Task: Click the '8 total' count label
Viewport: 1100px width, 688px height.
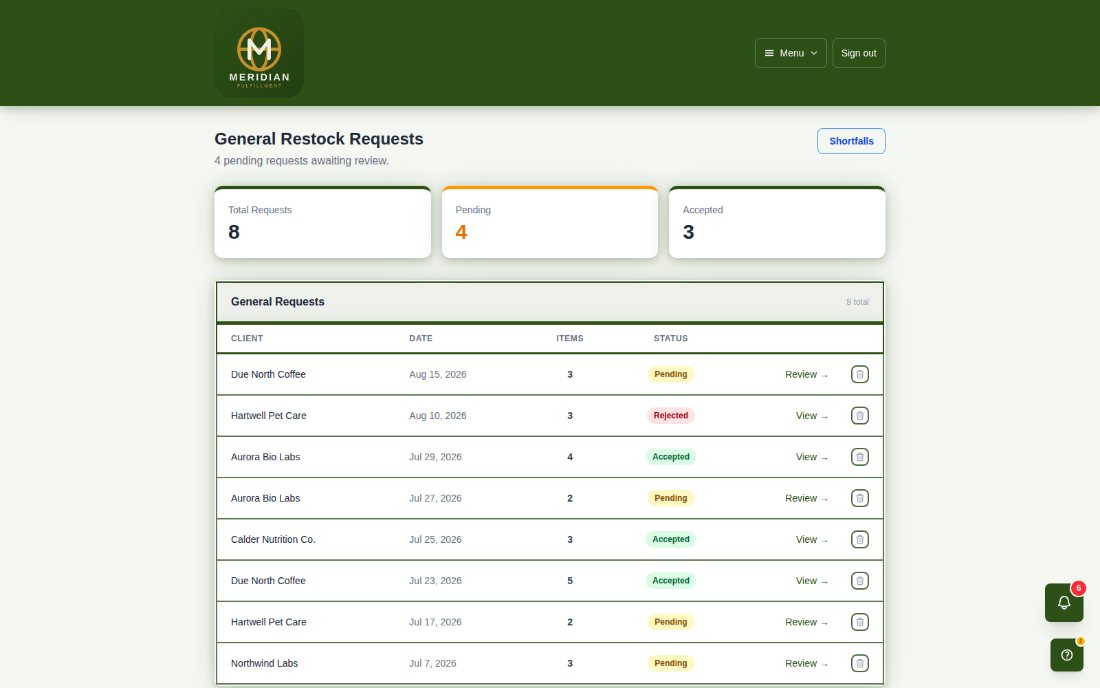Action: pyautogui.click(x=857, y=302)
